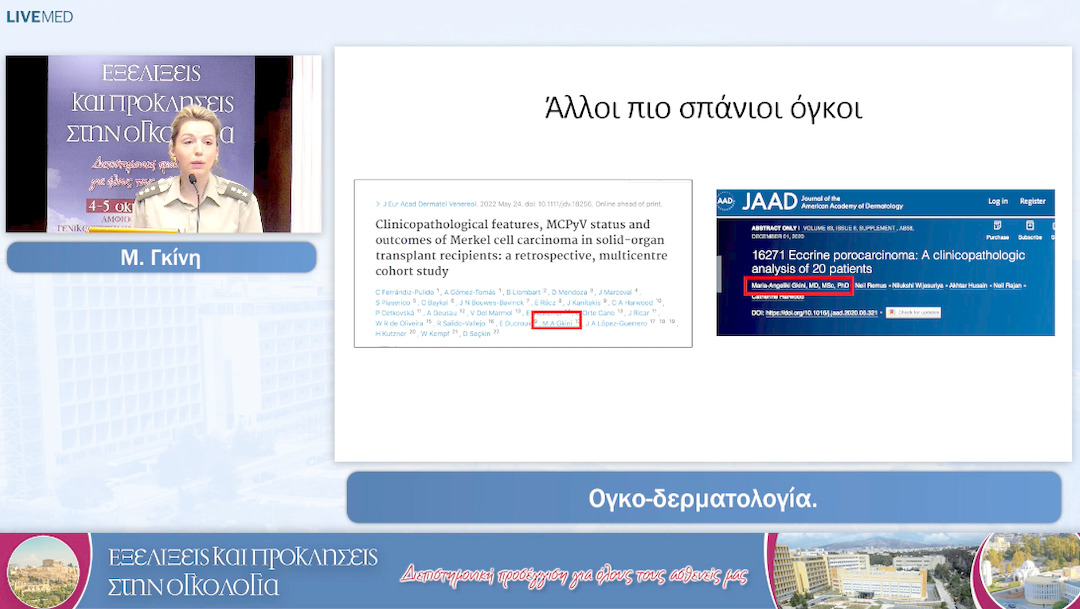Expand the J Eur Acad Dermatol Venereol citation chevron
Viewport: 1080px width, 609px height.
point(378,203)
